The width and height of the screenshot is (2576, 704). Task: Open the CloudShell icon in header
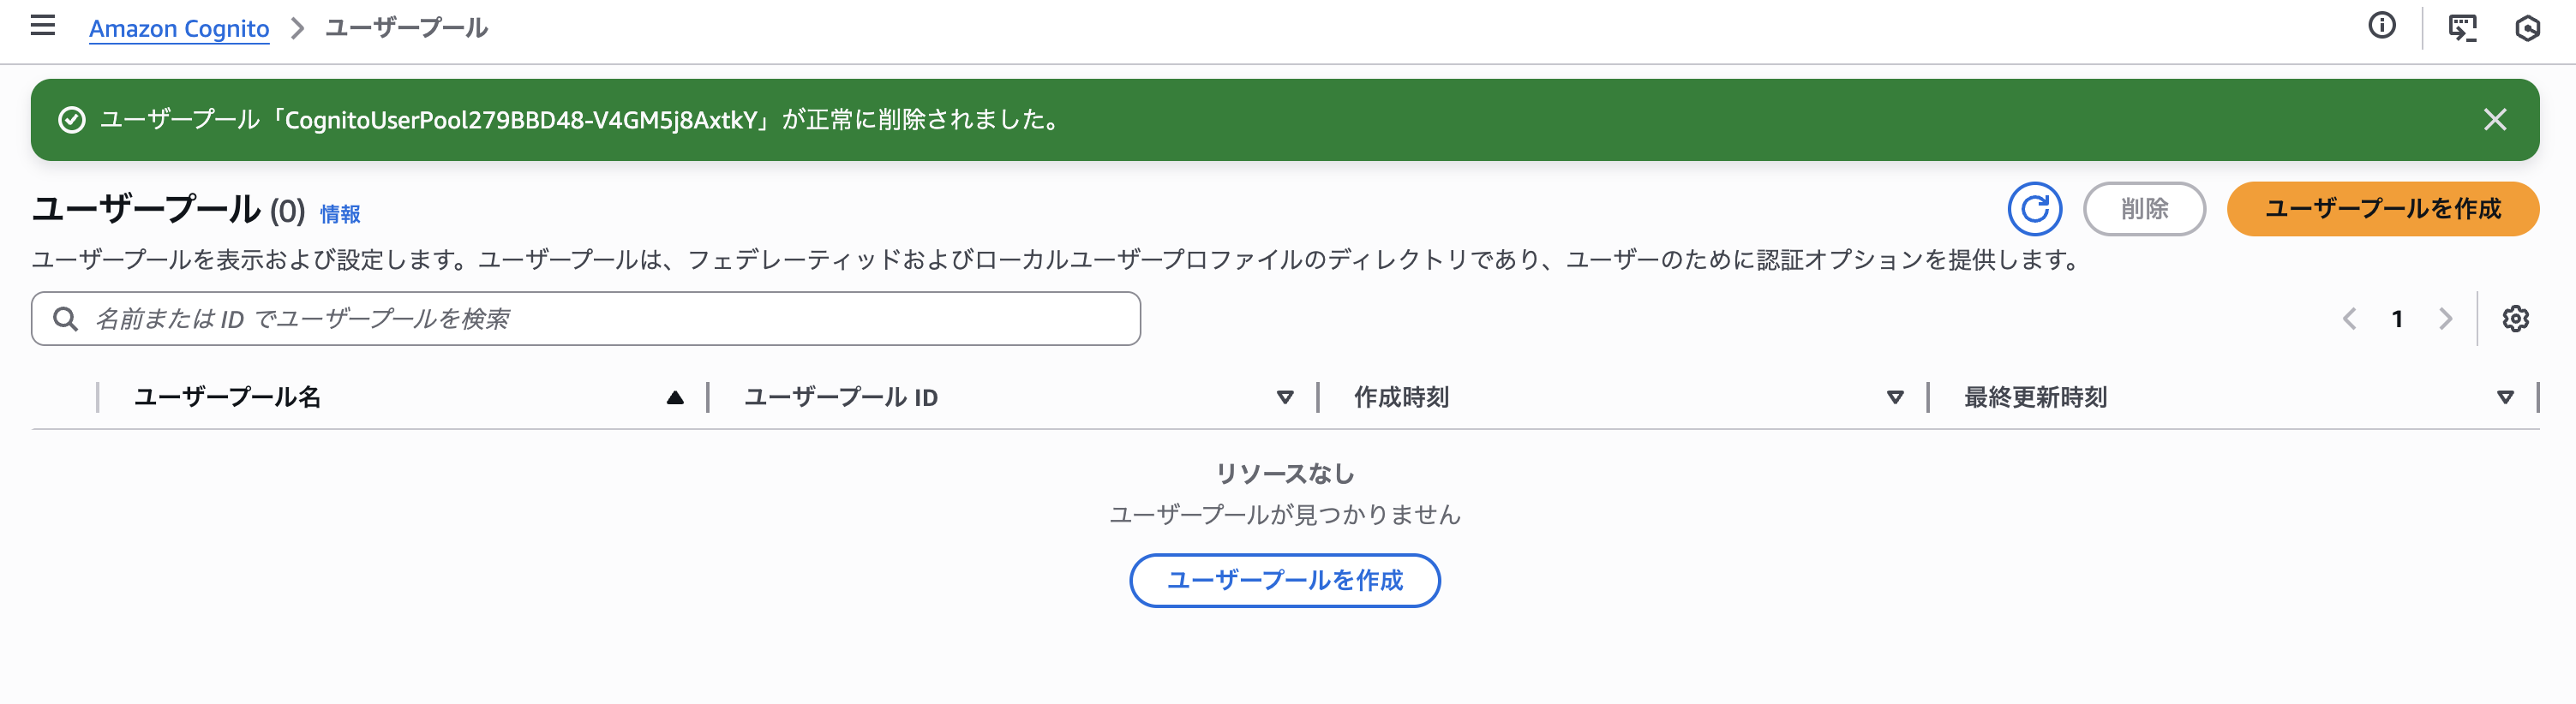pos(2461,27)
